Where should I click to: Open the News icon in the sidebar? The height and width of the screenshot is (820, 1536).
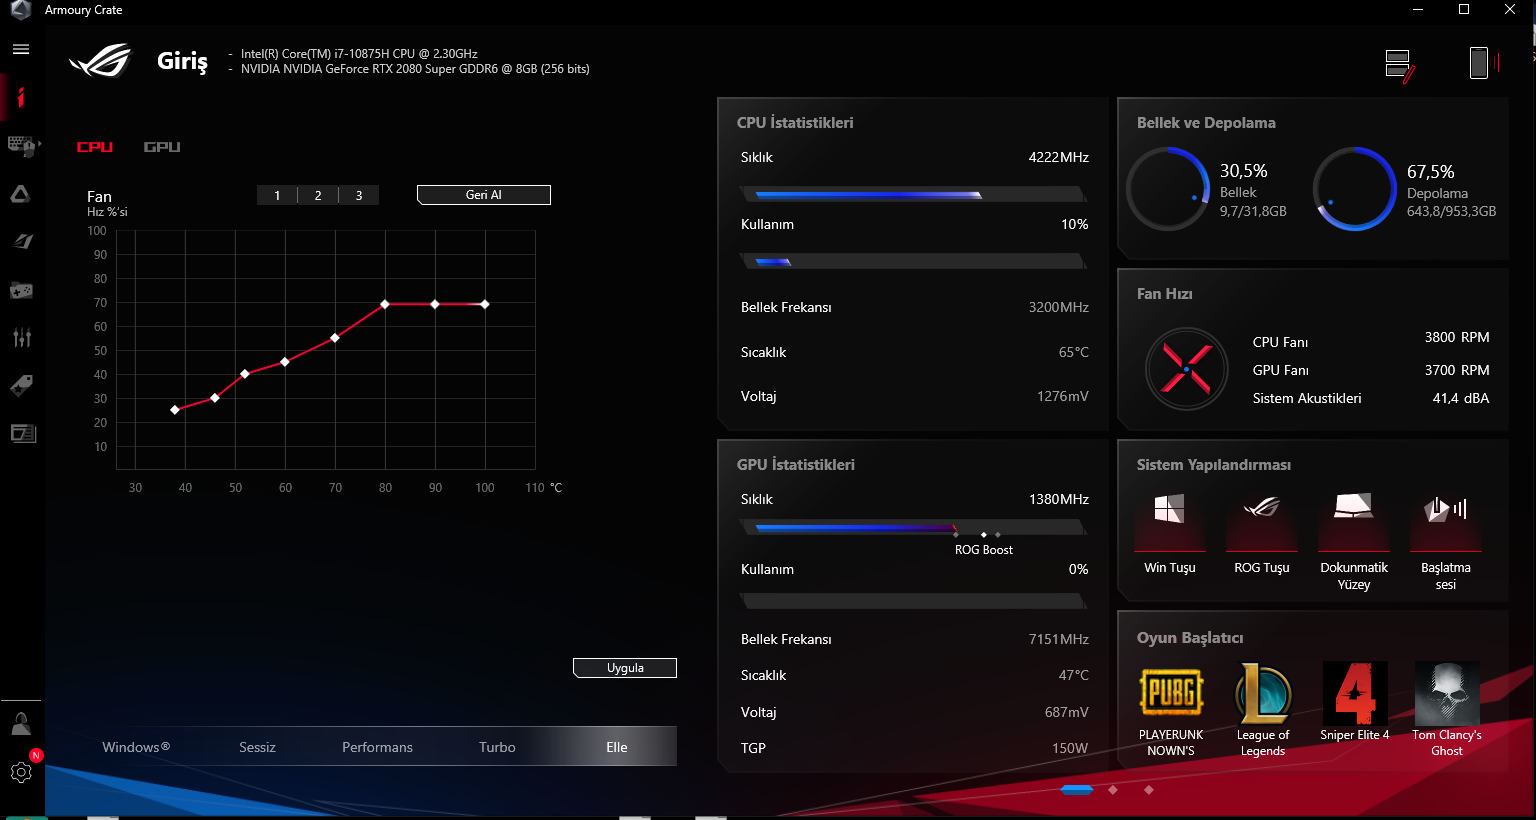pos(21,433)
